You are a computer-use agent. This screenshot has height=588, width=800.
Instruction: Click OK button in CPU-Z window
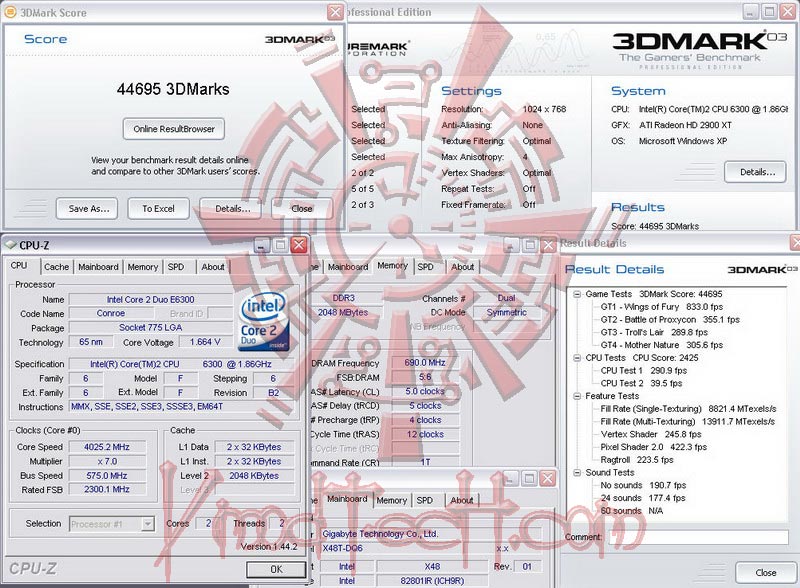276,569
